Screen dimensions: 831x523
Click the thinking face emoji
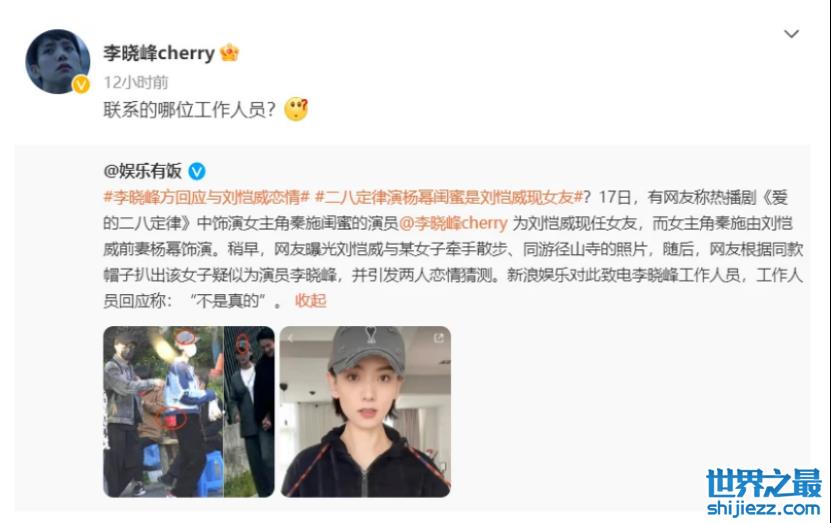[x=296, y=109]
